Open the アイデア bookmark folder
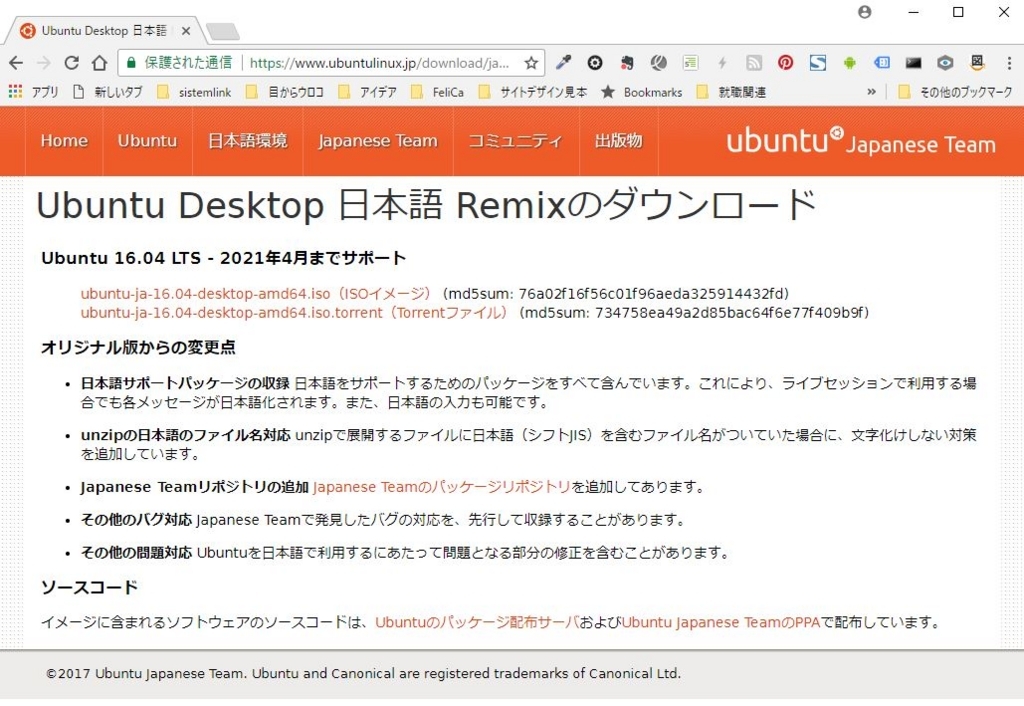Image resolution: width=1024 pixels, height=706 pixels. pyautogui.click(x=367, y=92)
